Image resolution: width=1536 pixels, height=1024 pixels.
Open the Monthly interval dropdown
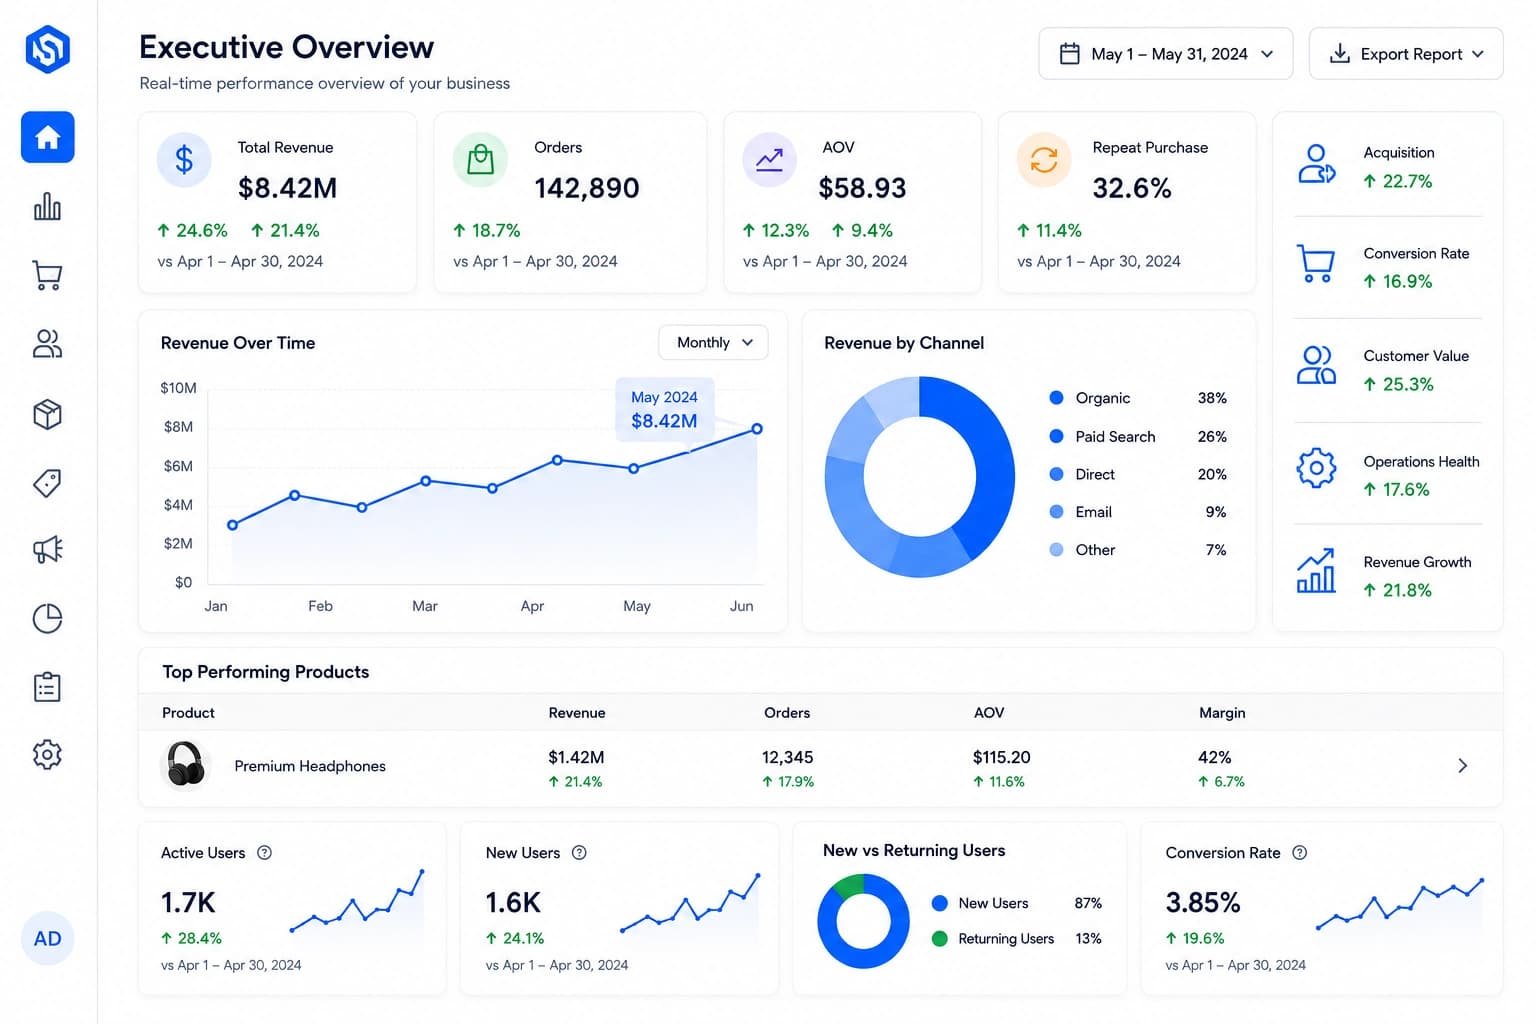[713, 342]
